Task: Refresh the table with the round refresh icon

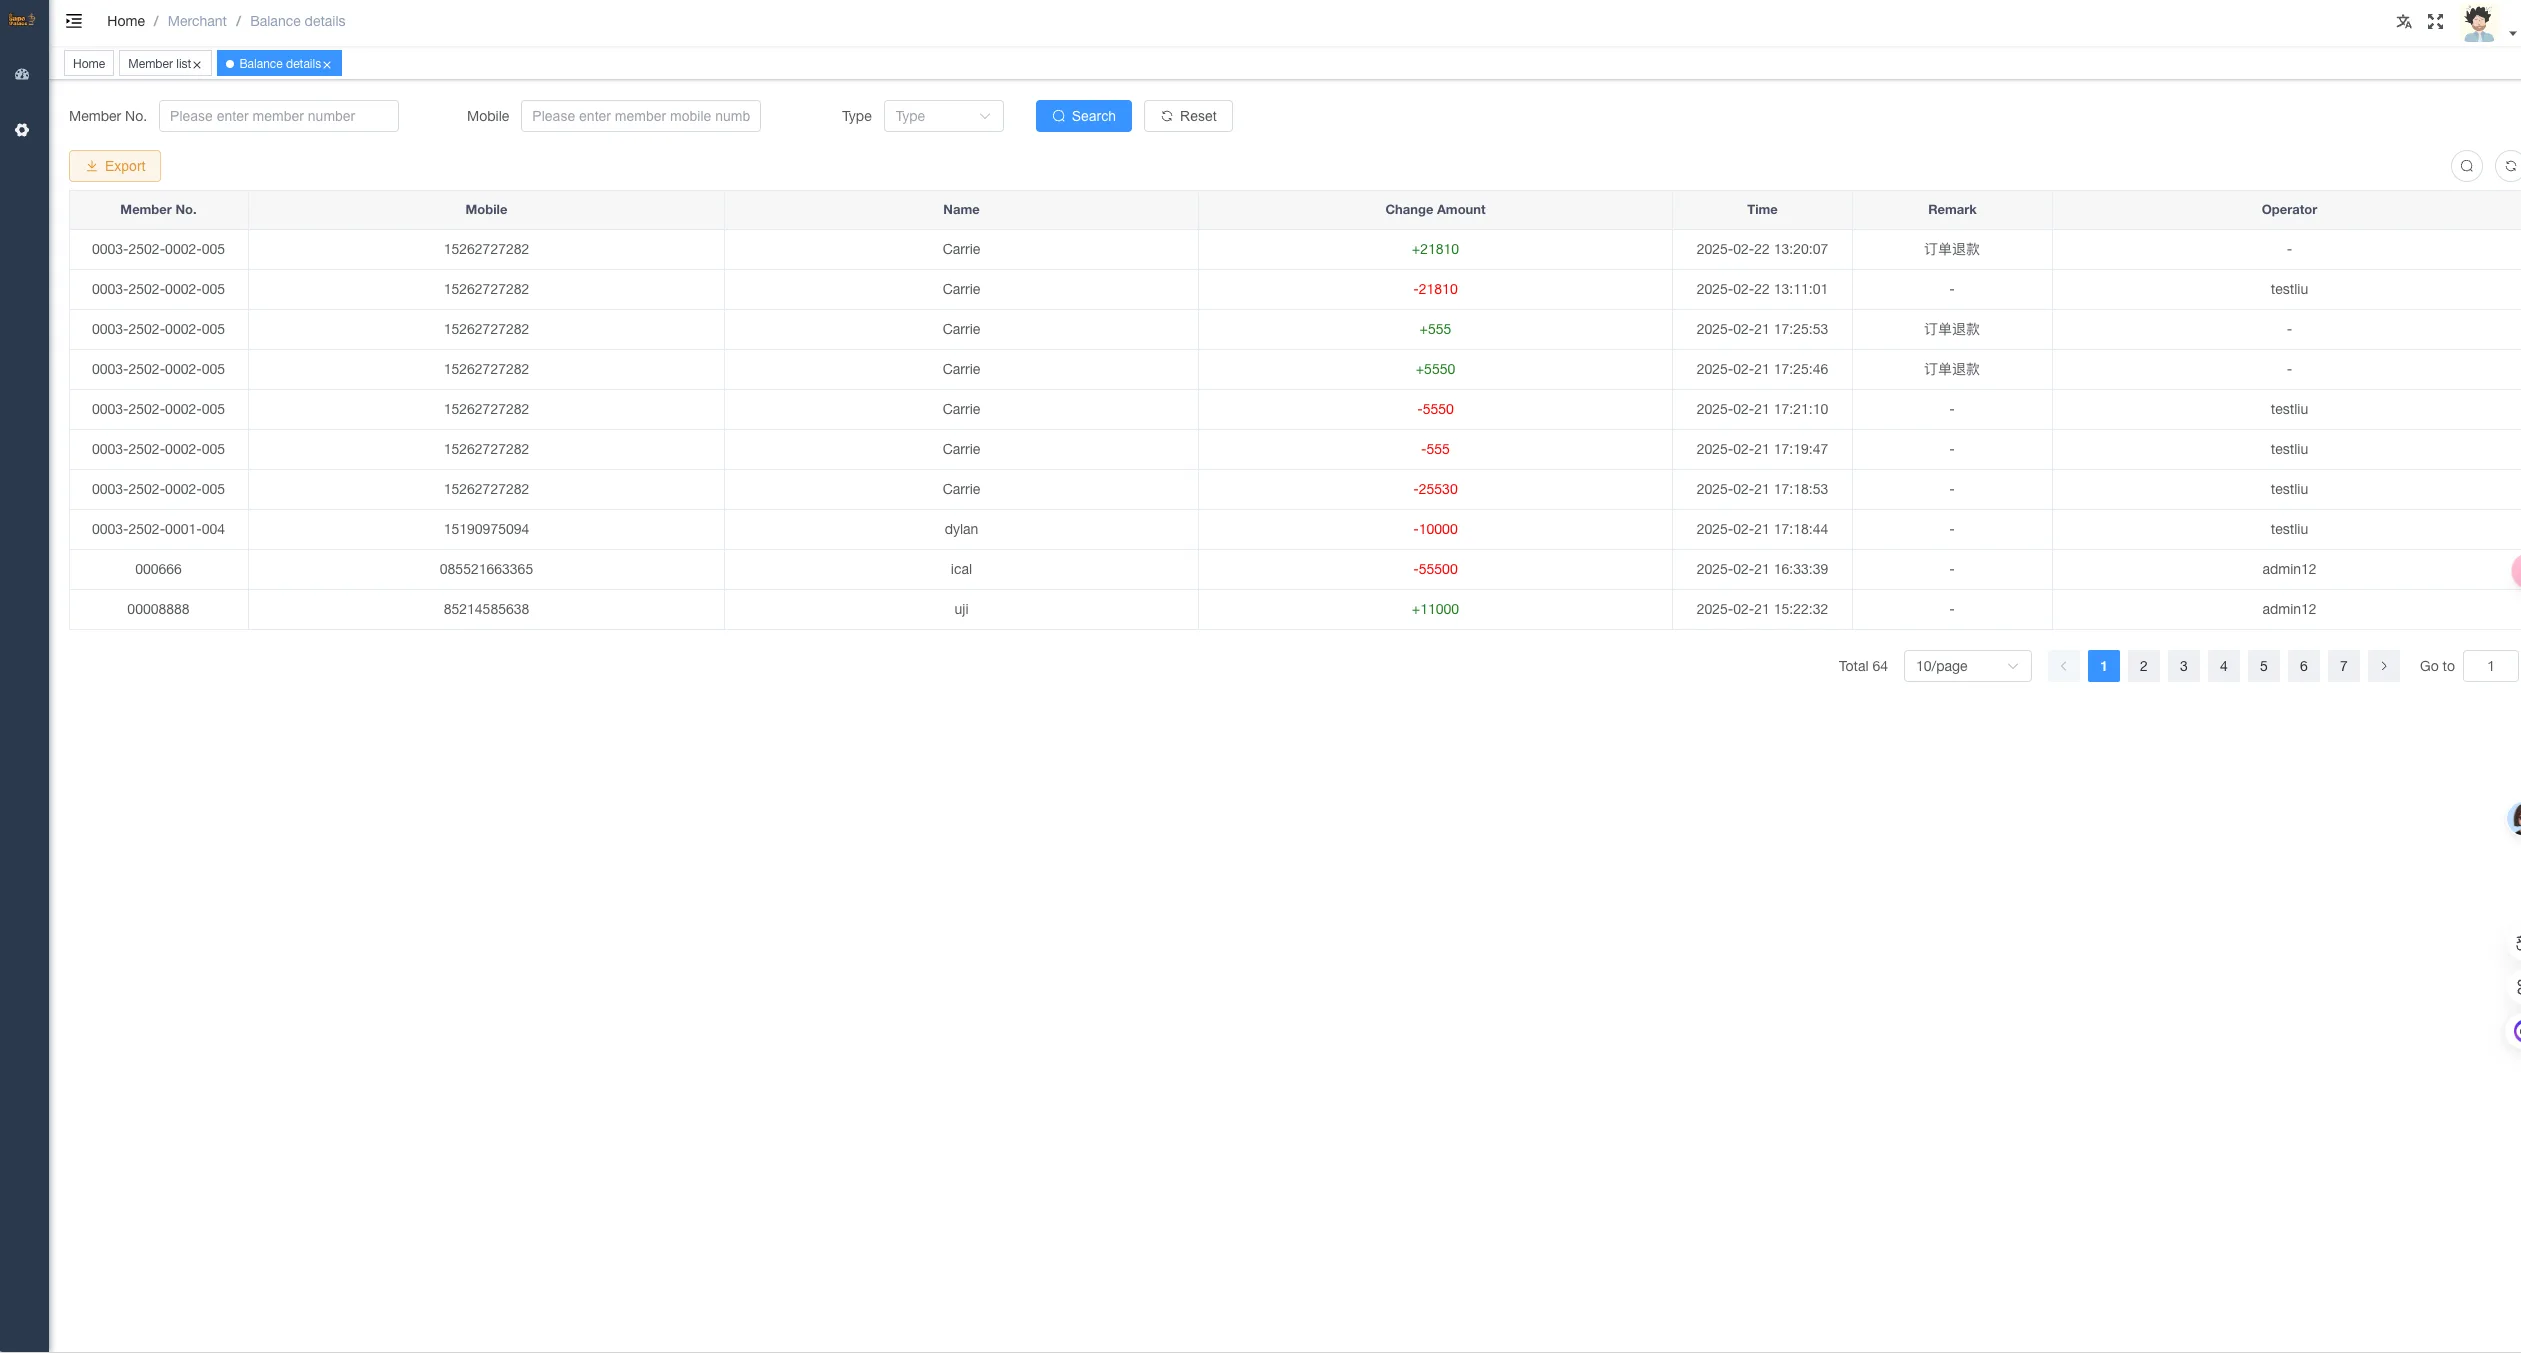Action: tap(2509, 166)
